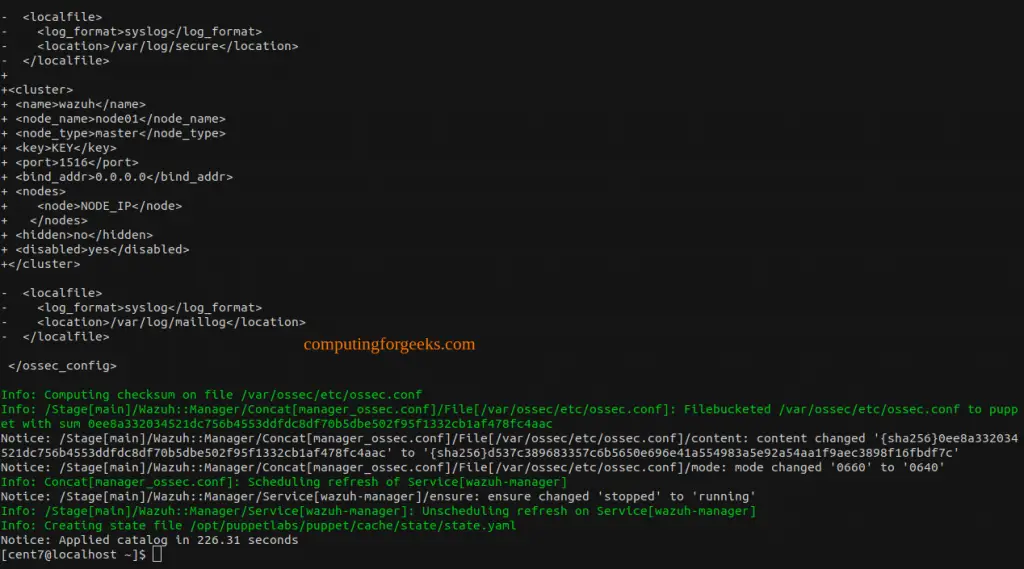Click 'Info: Computing checksum on file' line
Image resolution: width=1024 pixels, height=569 pixels.
212,395
